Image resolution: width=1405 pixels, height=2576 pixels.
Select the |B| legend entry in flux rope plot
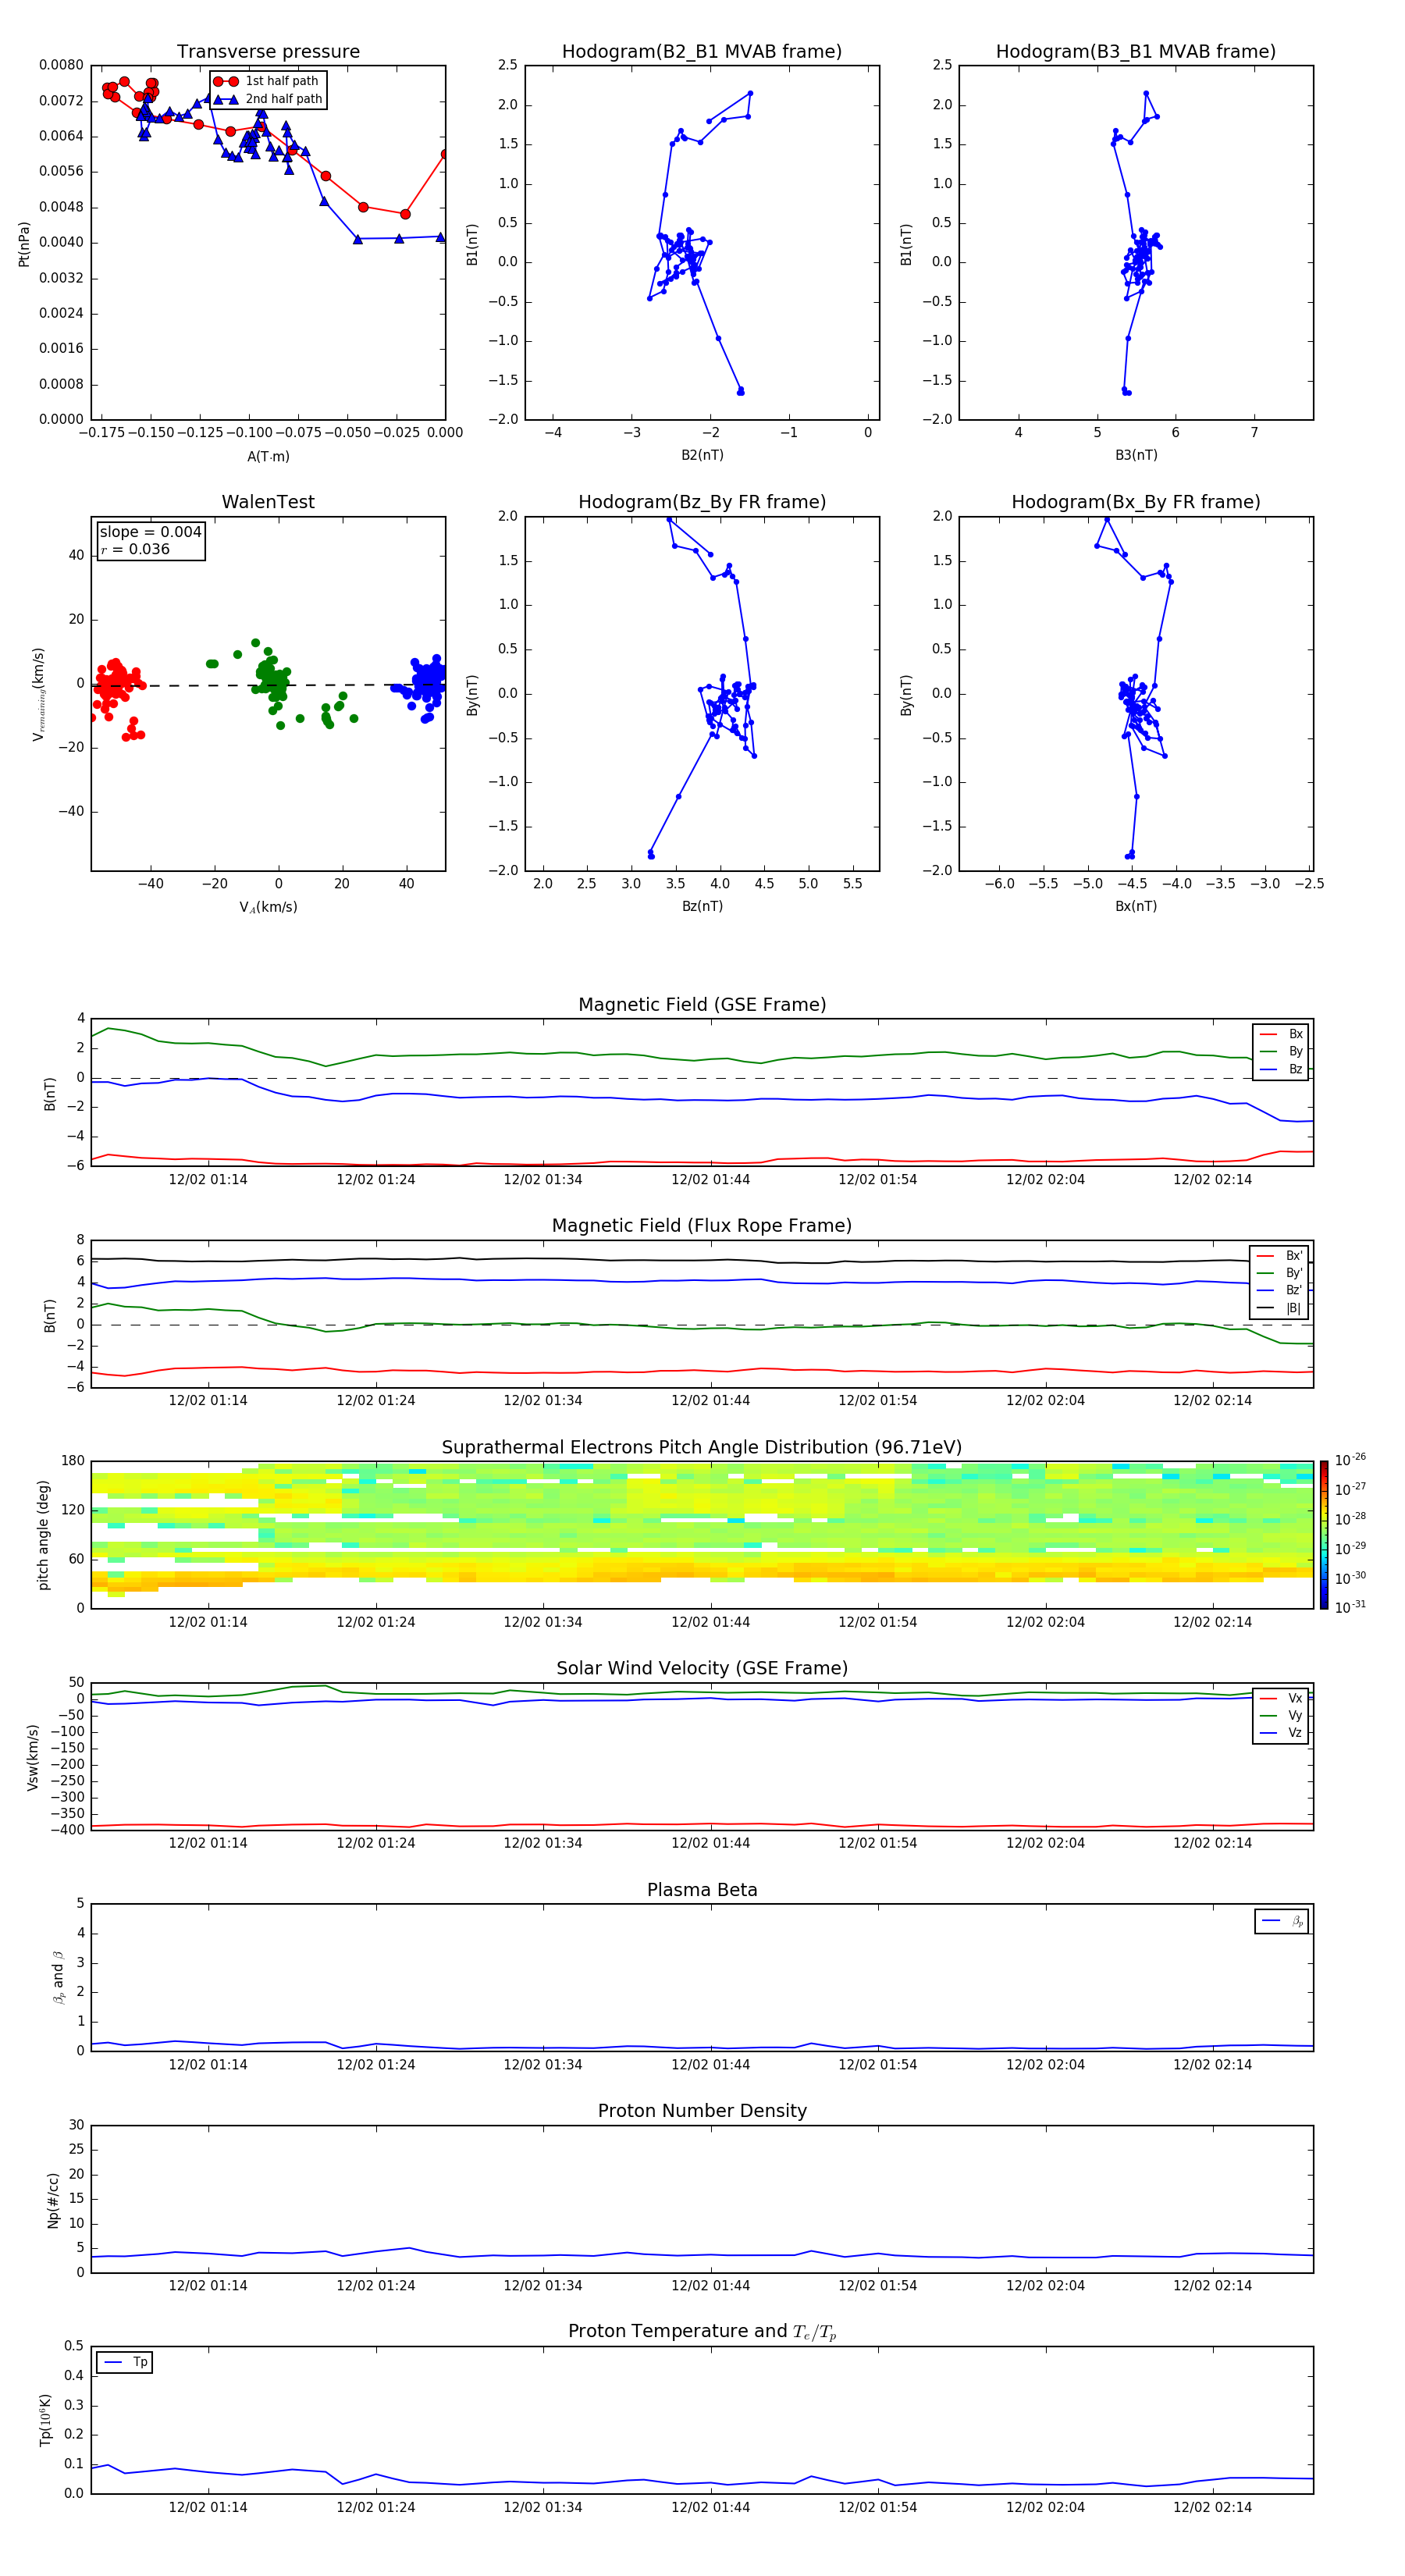click(x=1279, y=1308)
